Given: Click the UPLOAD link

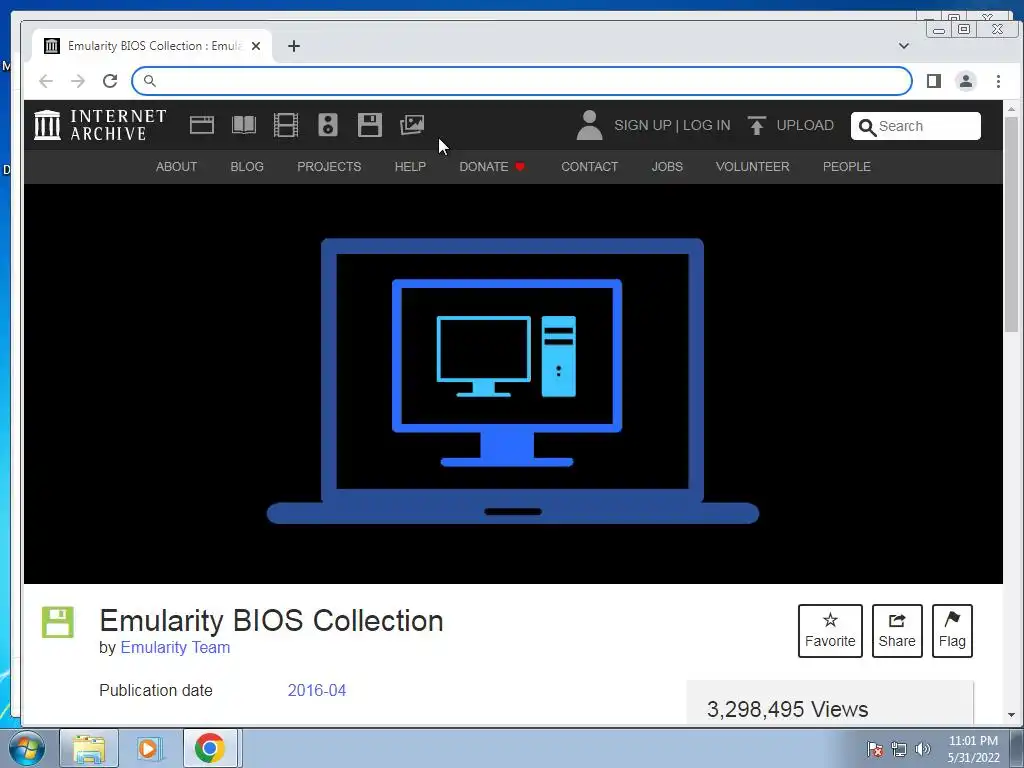Looking at the screenshot, I should tap(805, 125).
